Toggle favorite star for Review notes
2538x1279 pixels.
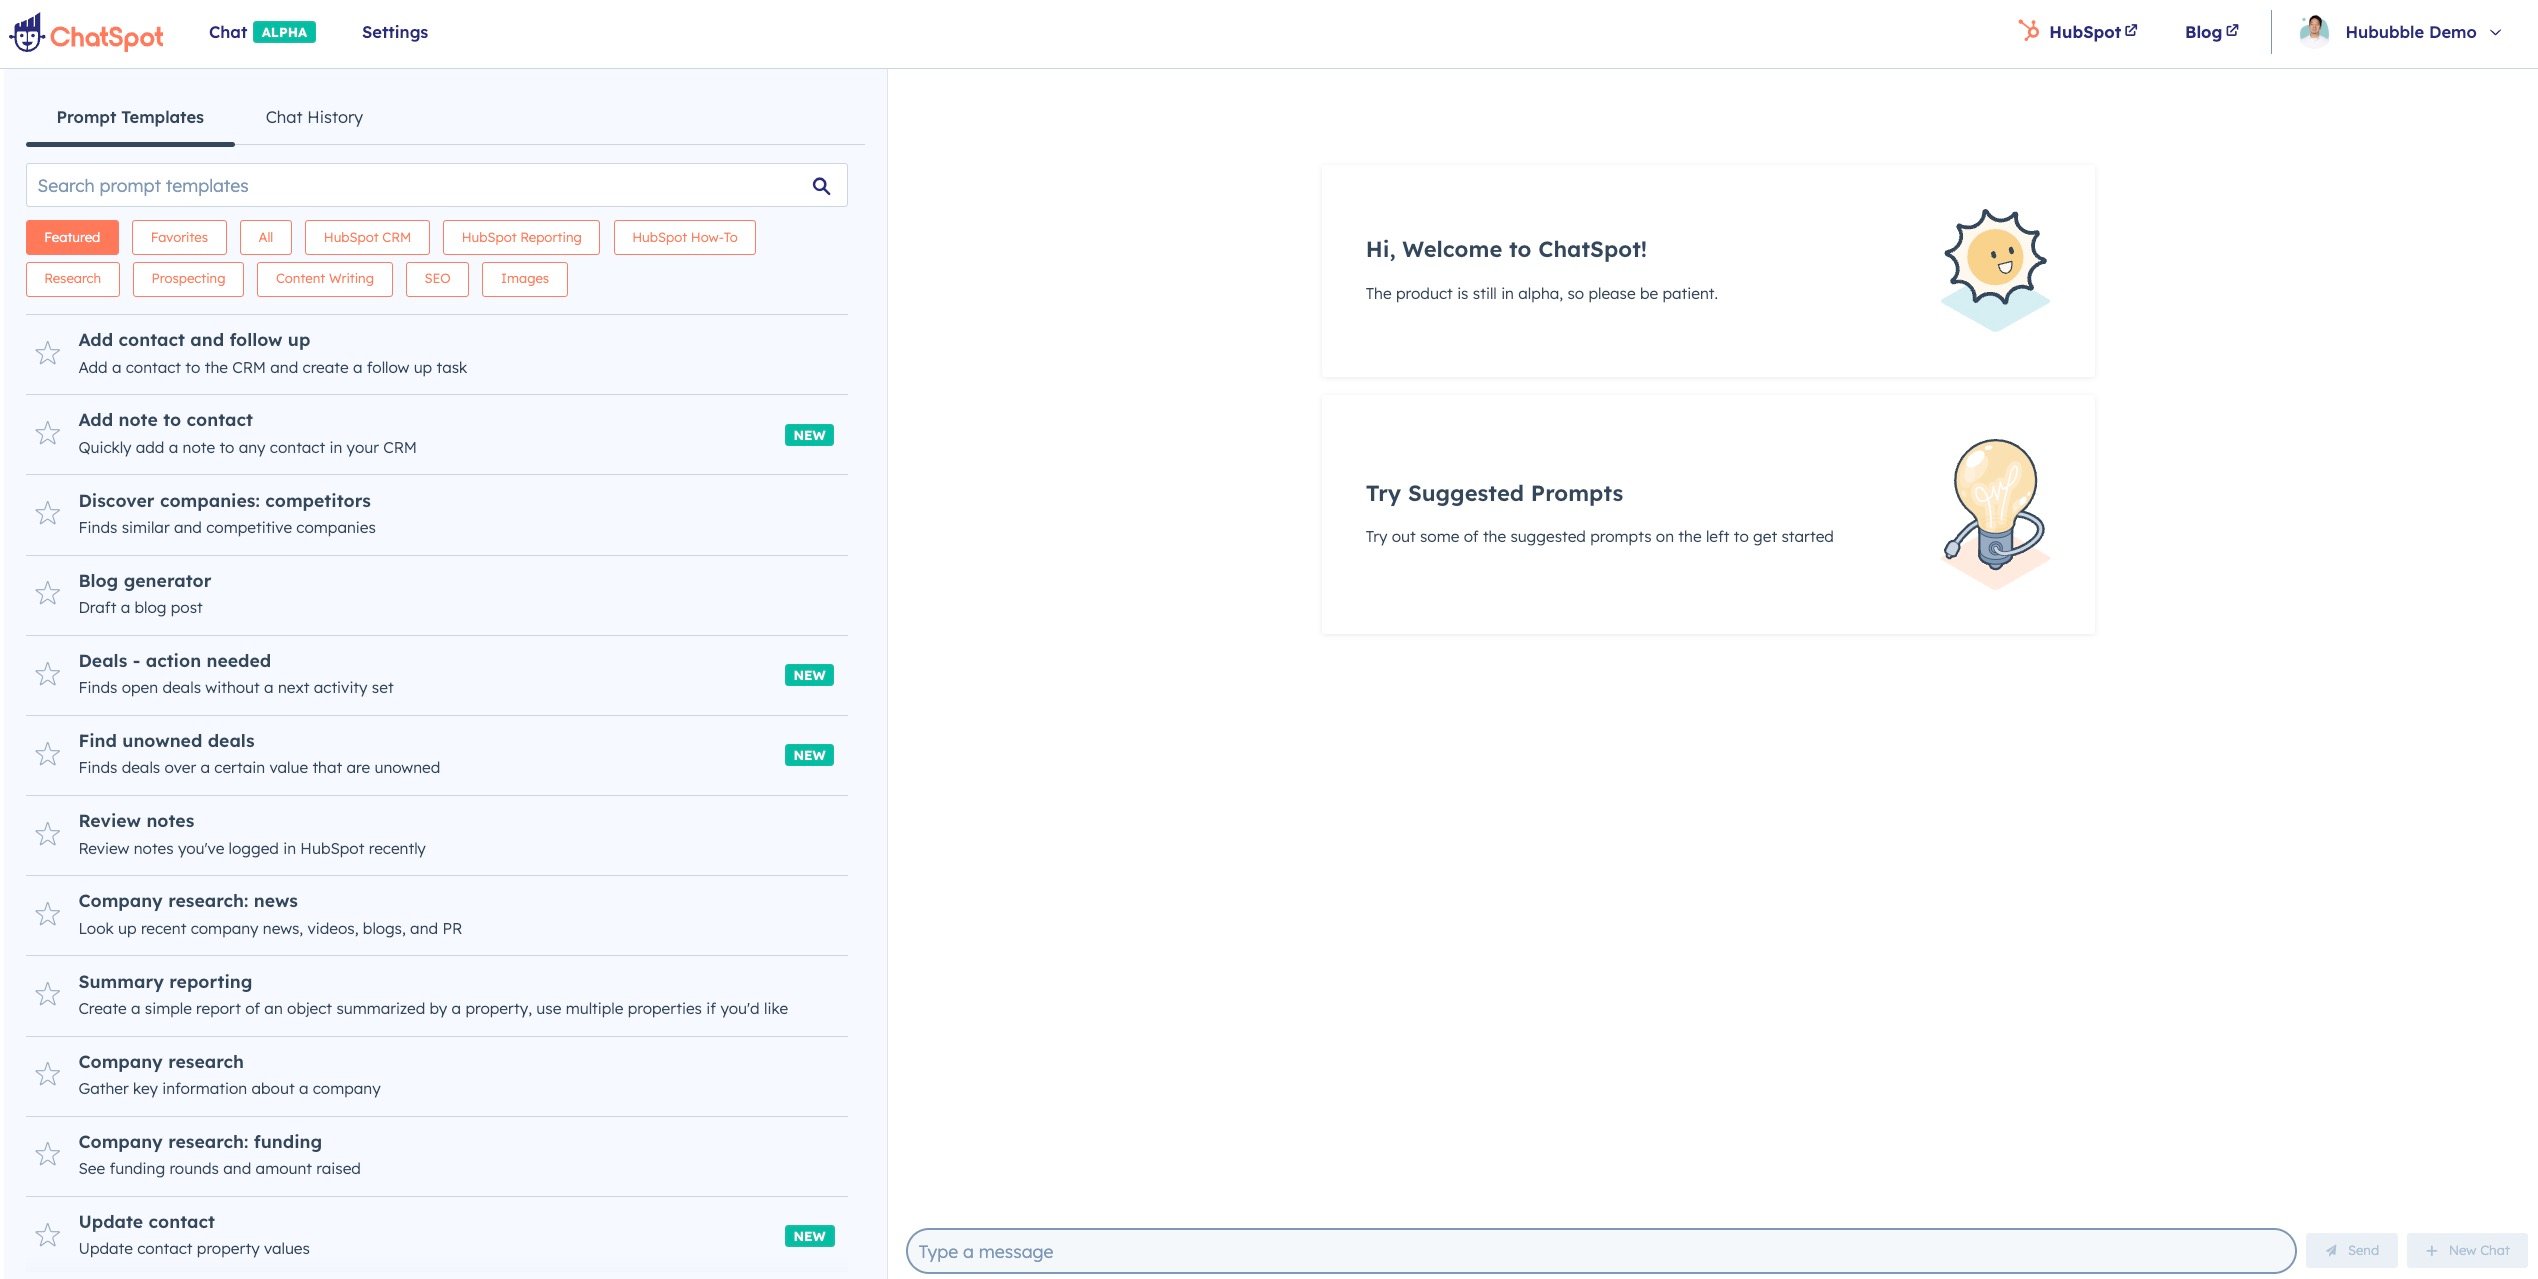click(47, 834)
